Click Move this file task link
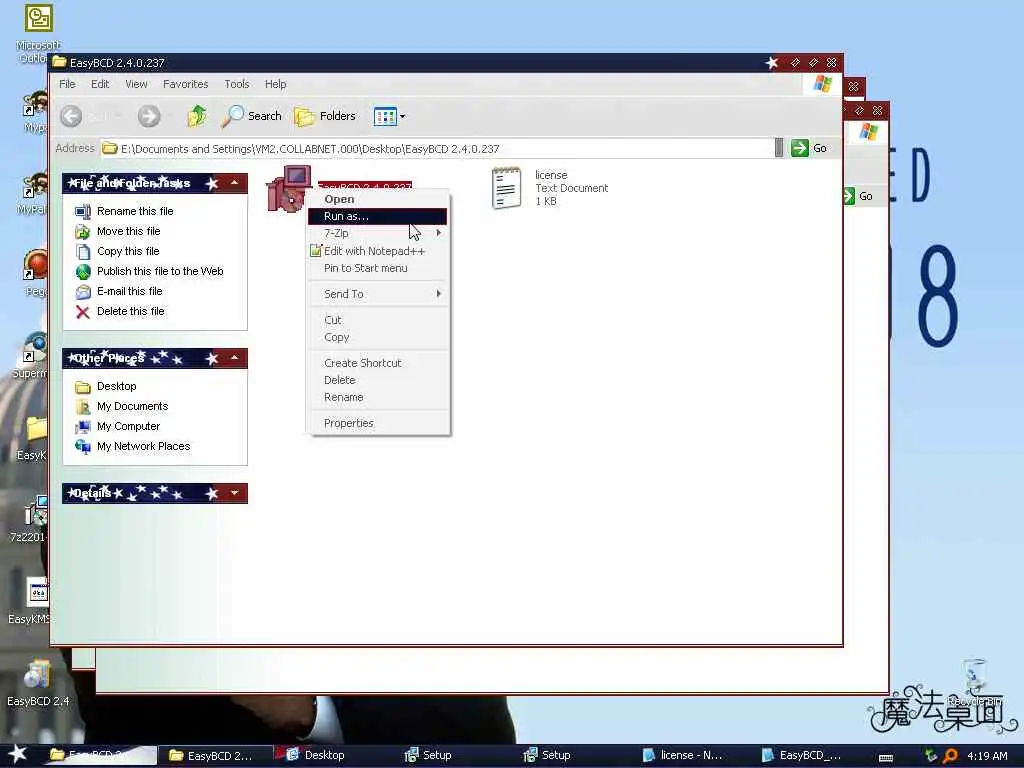 click(129, 231)
